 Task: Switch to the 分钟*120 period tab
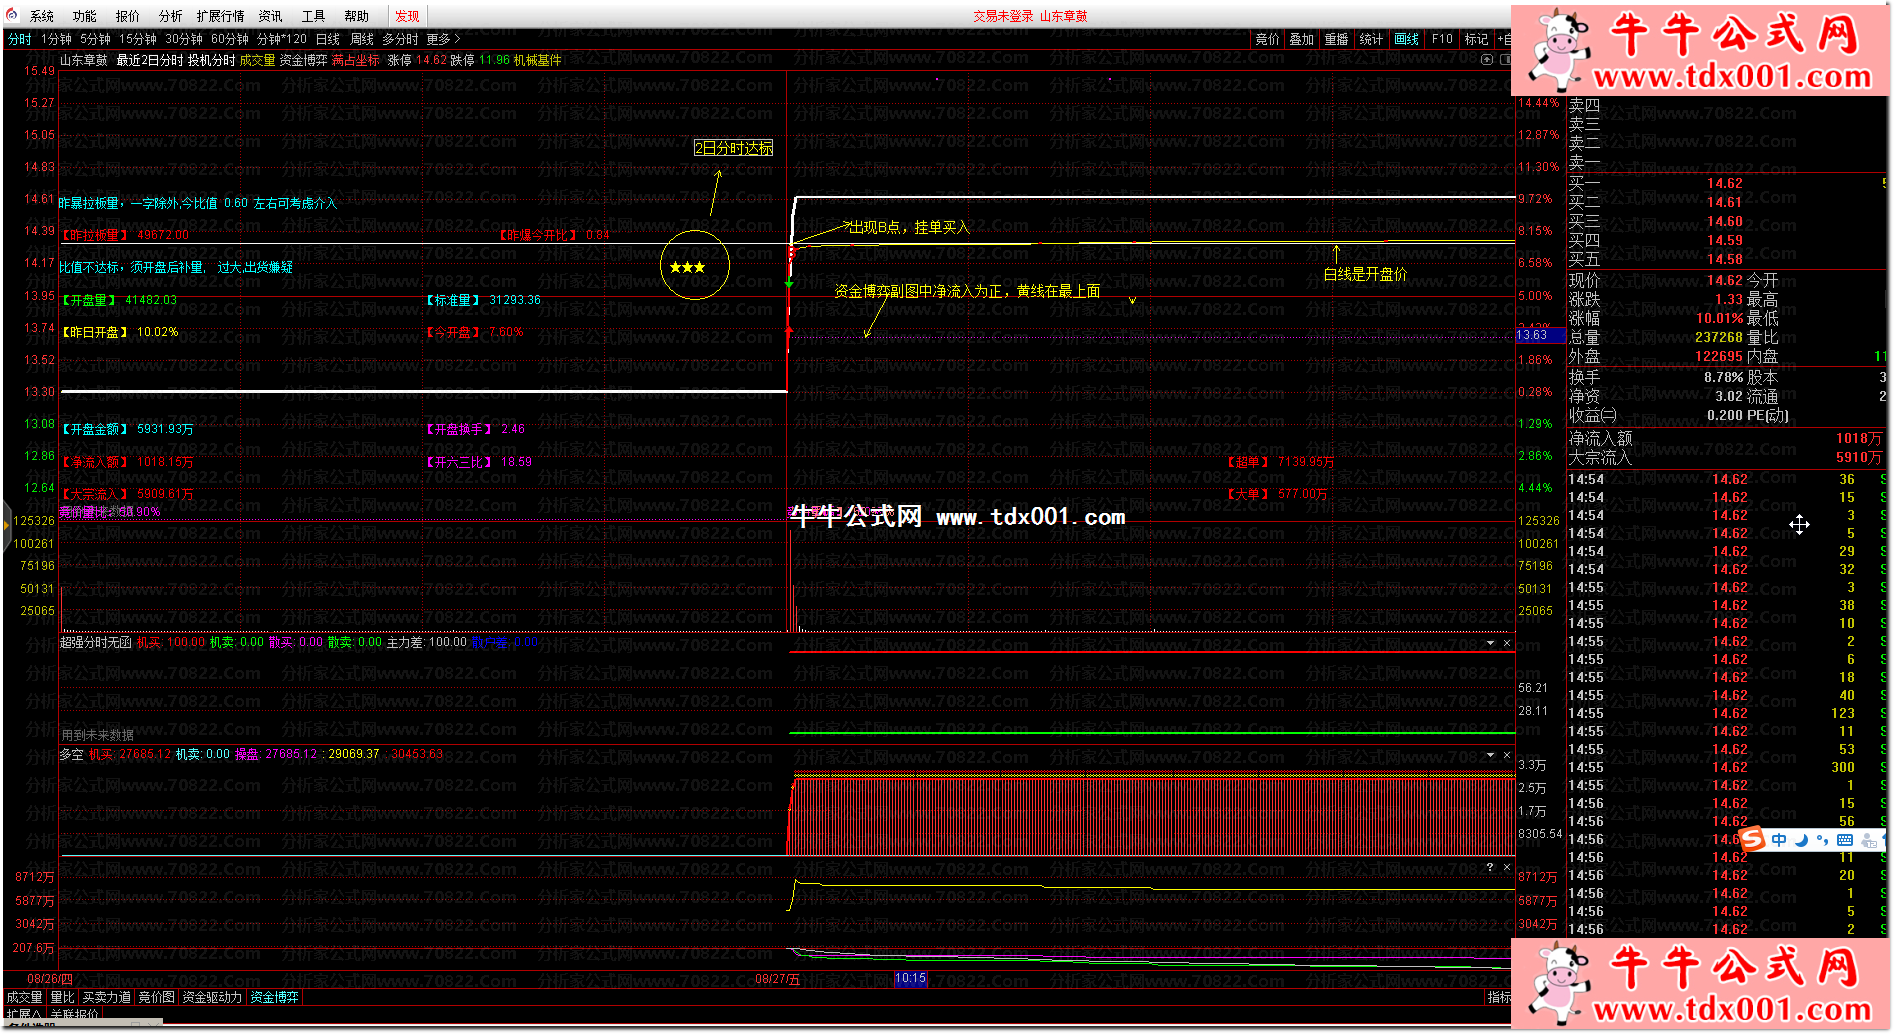coord(282,39)
